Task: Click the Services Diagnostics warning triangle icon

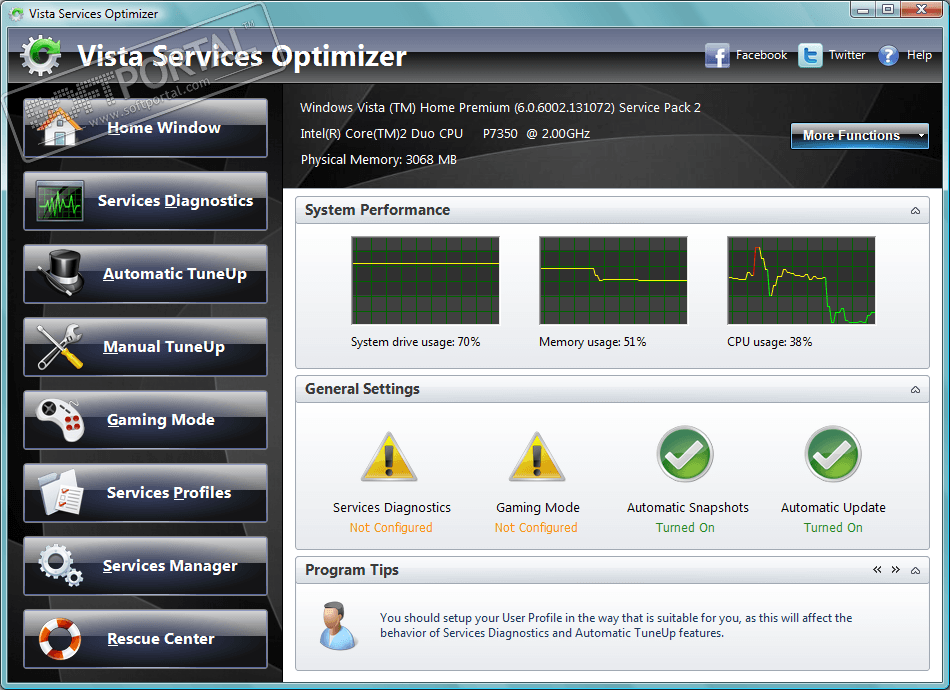Action: click(x=389, y=457)
